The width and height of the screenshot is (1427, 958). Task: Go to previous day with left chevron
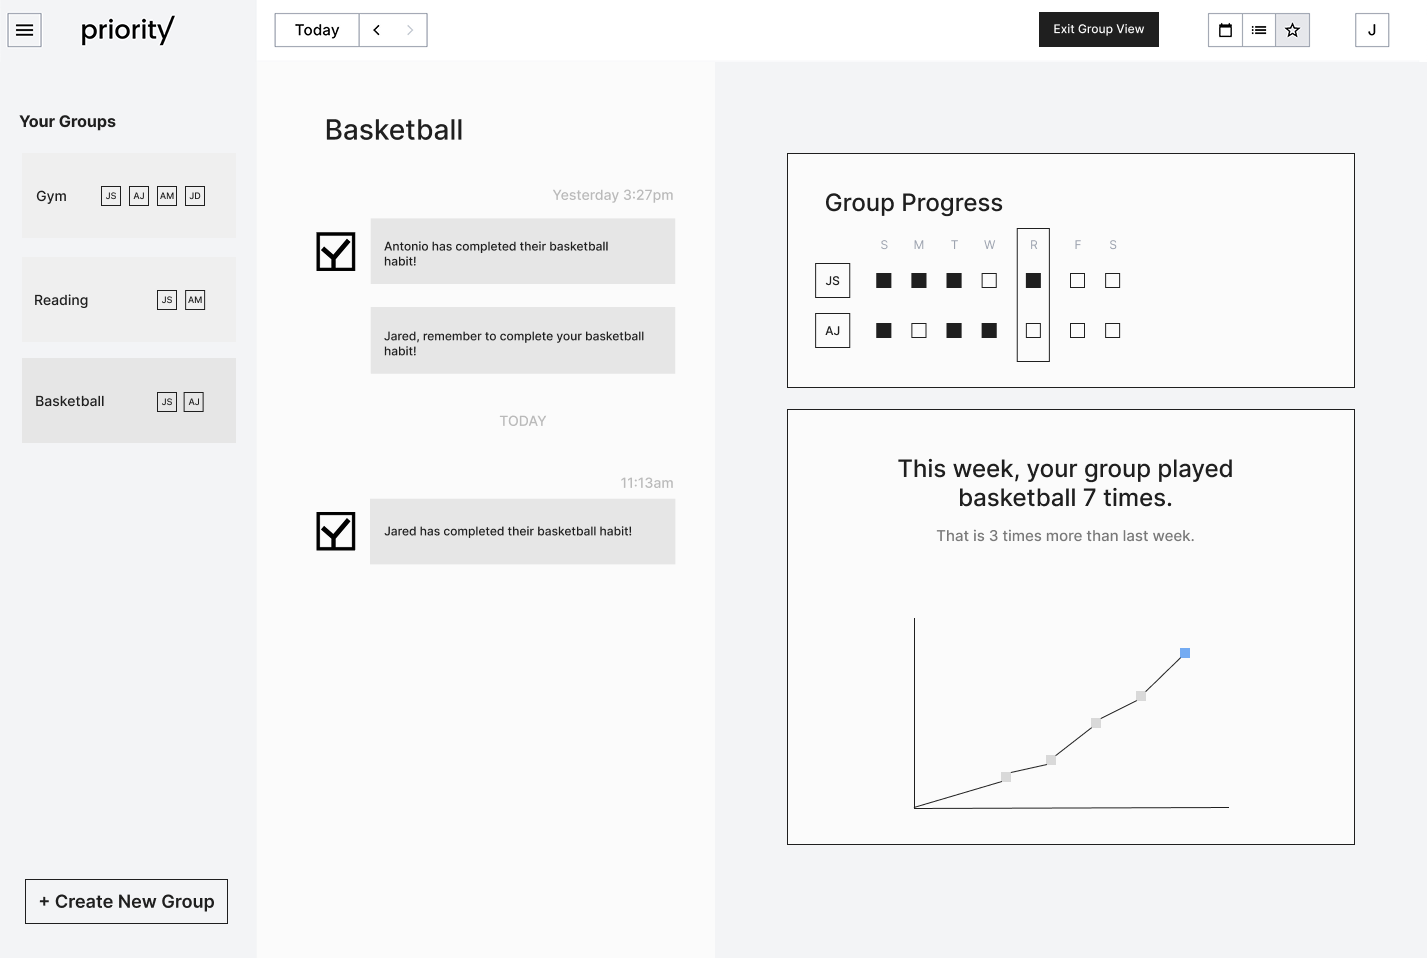pos(377,30)
